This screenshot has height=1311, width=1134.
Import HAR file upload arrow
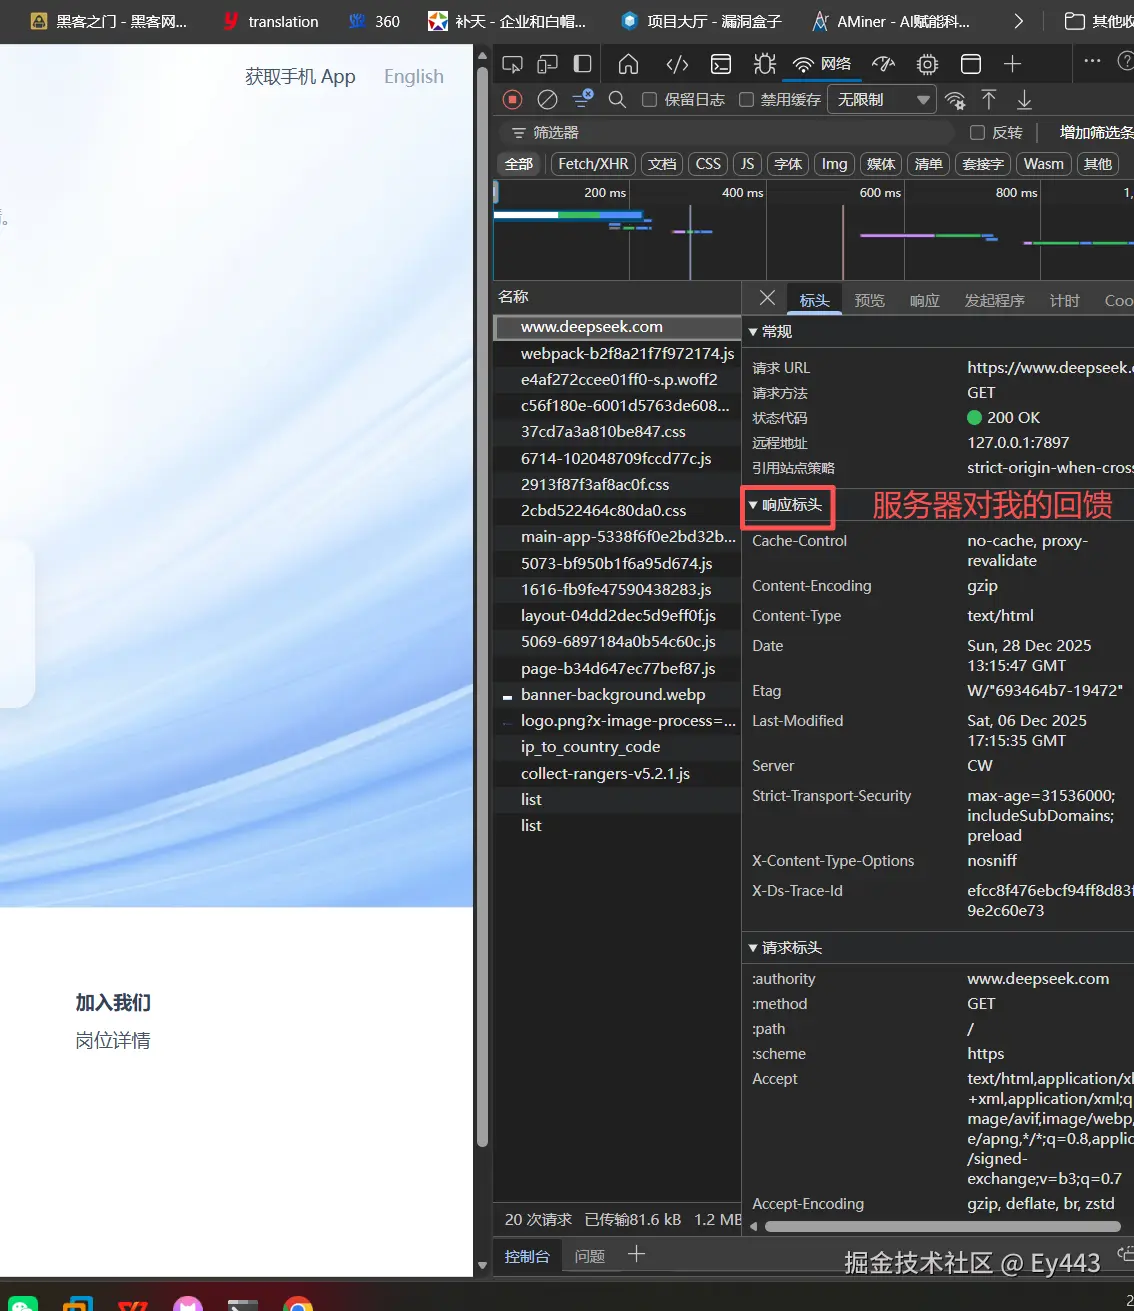989,99
